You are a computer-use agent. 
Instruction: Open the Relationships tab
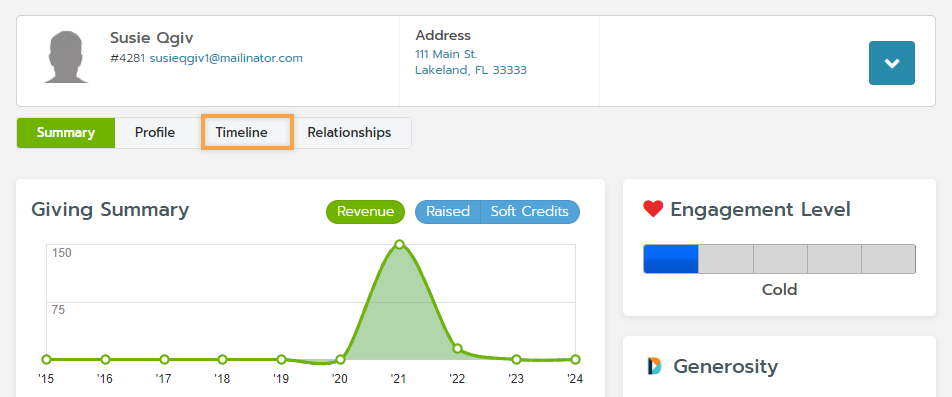(x=349, y=133)
